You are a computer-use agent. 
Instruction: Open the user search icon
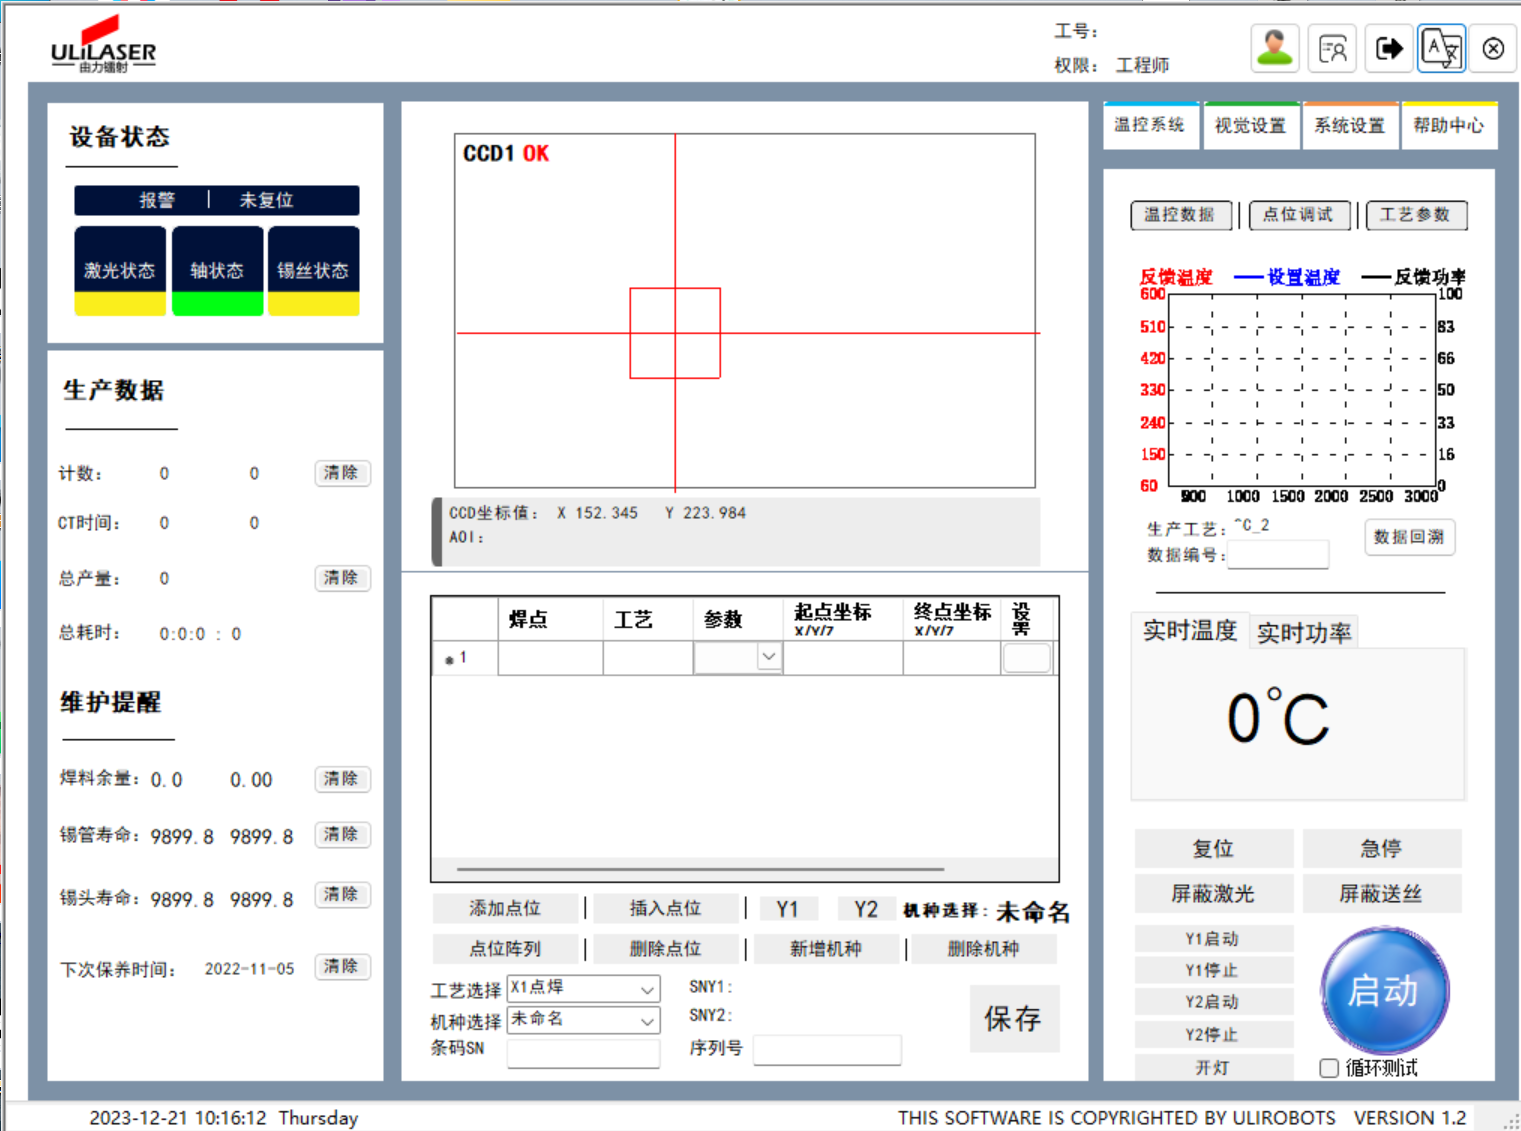[1332, 48]
